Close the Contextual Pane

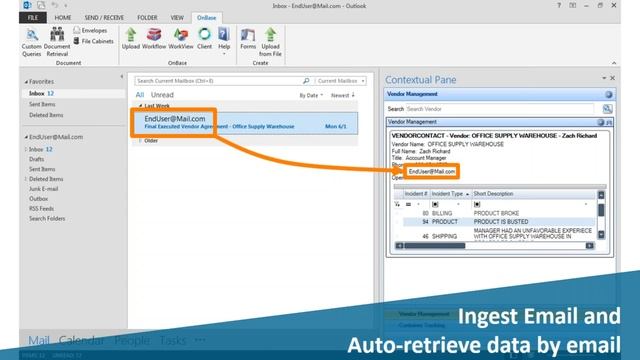[x=612, y=78]
